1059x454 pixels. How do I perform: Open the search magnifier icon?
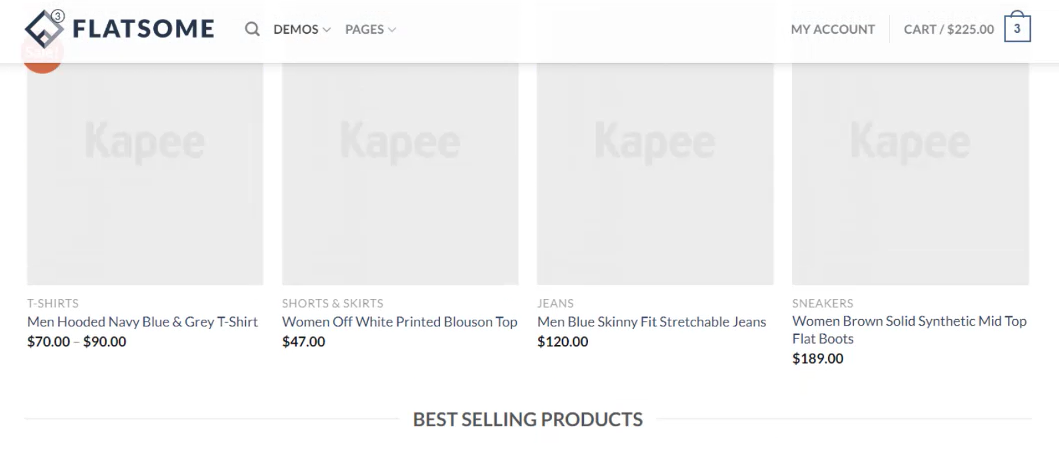click(x=253, y=29)
